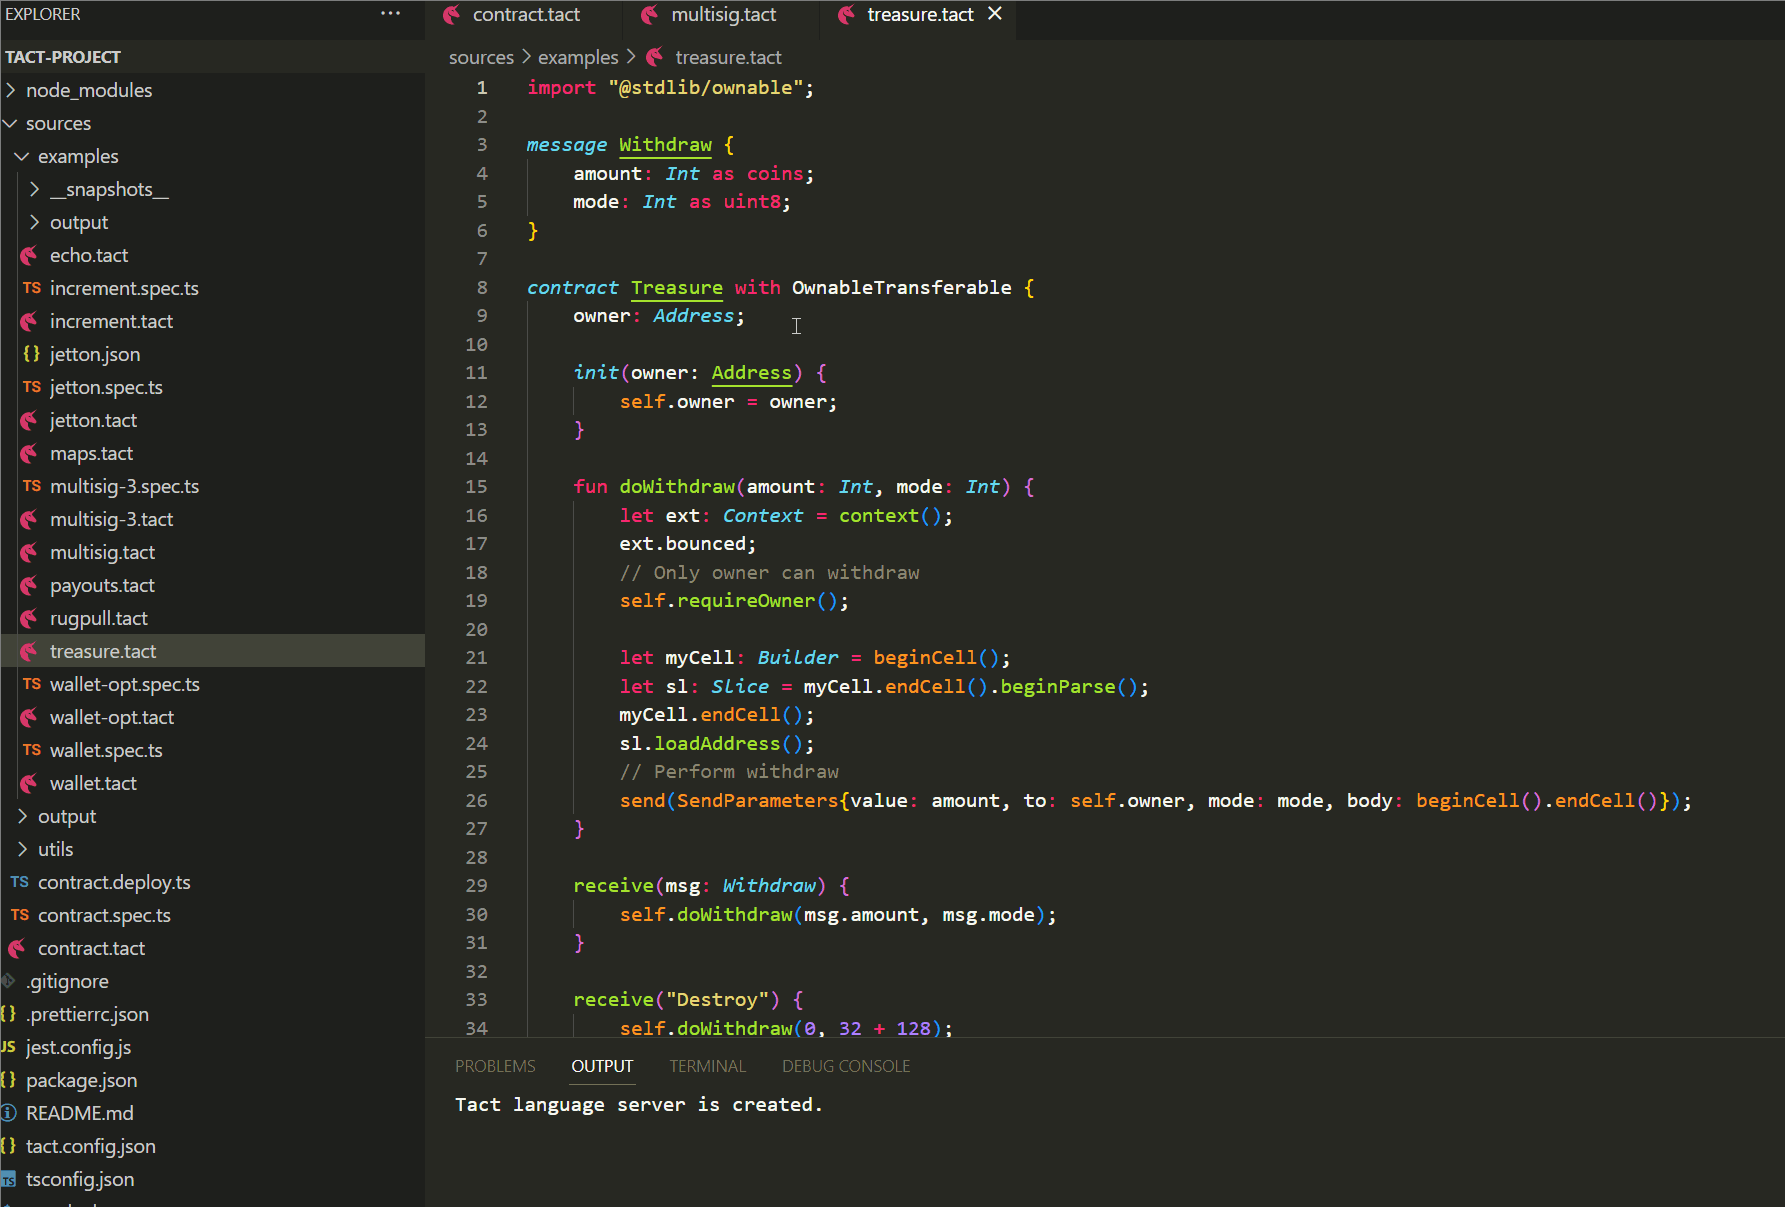Click the Tact icon beside rugpull.tact
This screenshot has width=1785, height=1207.
coord(30,619)
